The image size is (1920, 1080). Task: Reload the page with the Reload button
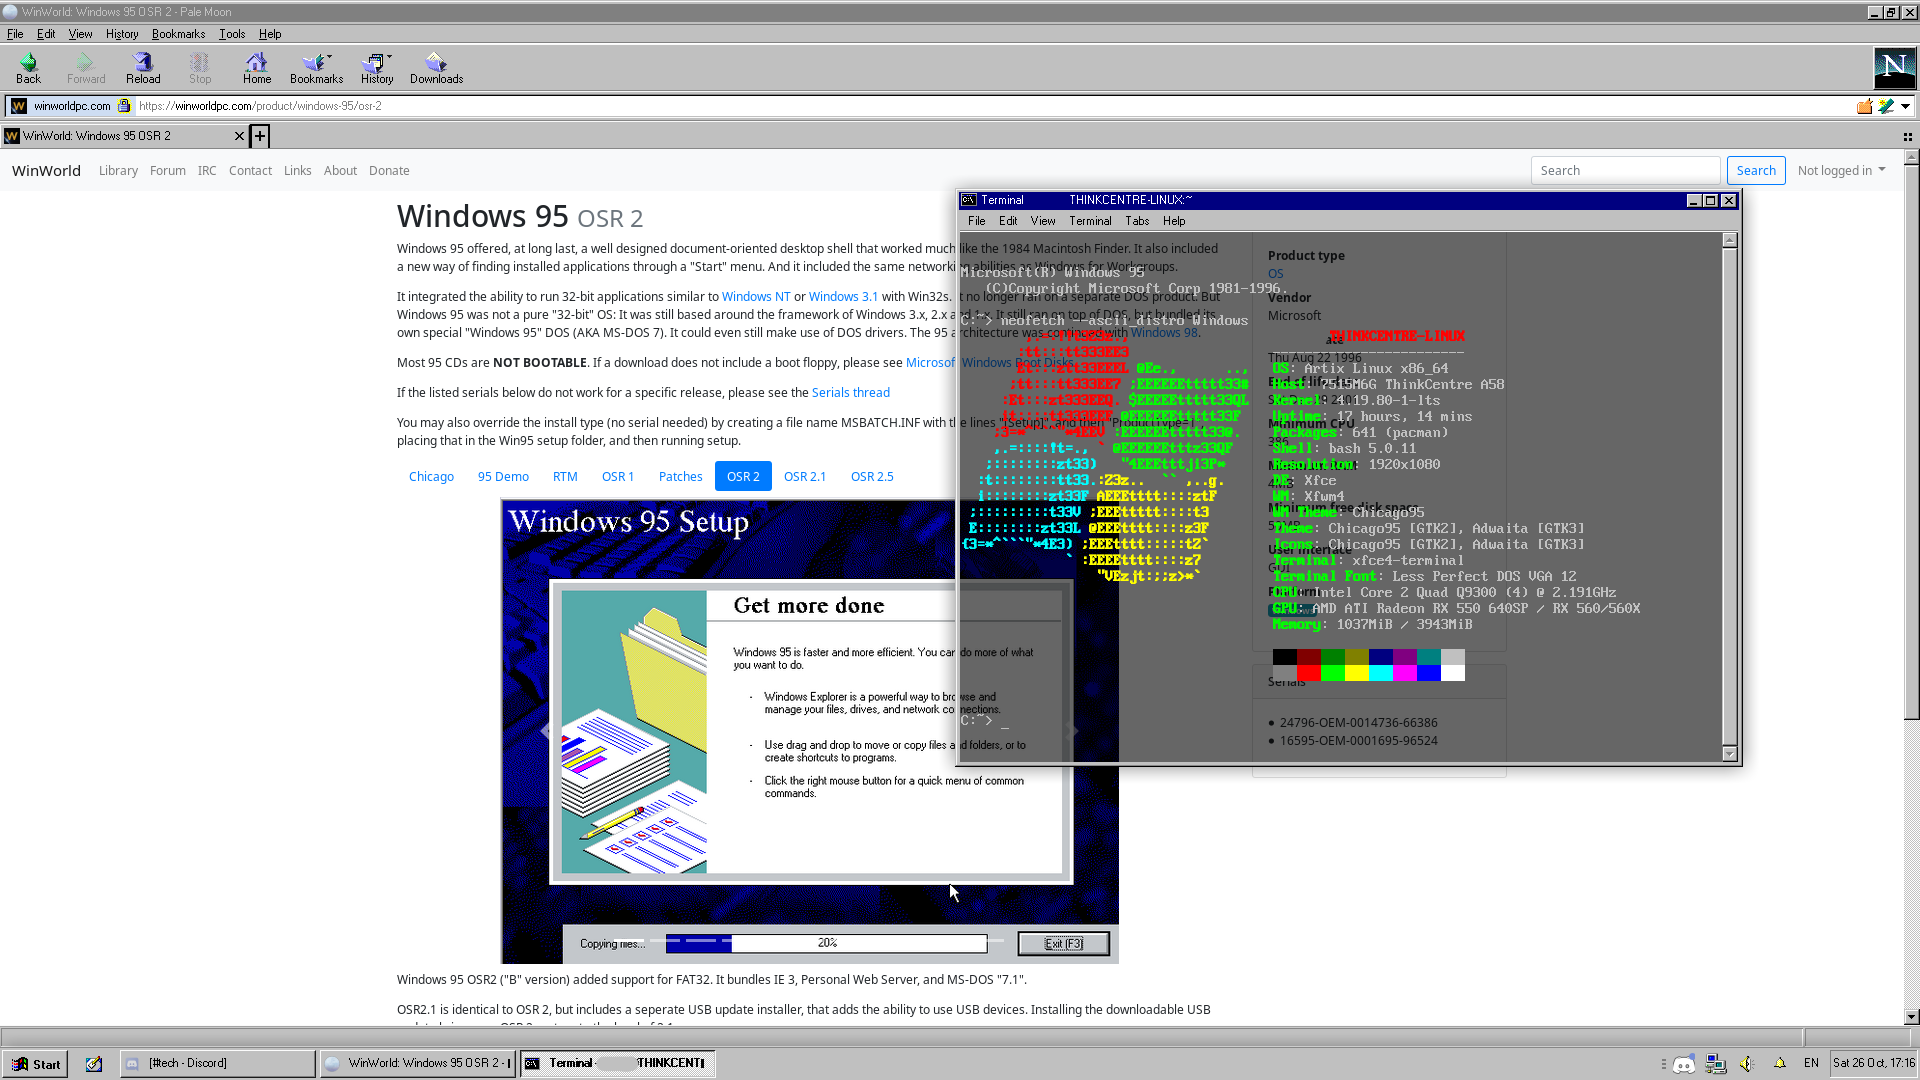tap(143, 68)
